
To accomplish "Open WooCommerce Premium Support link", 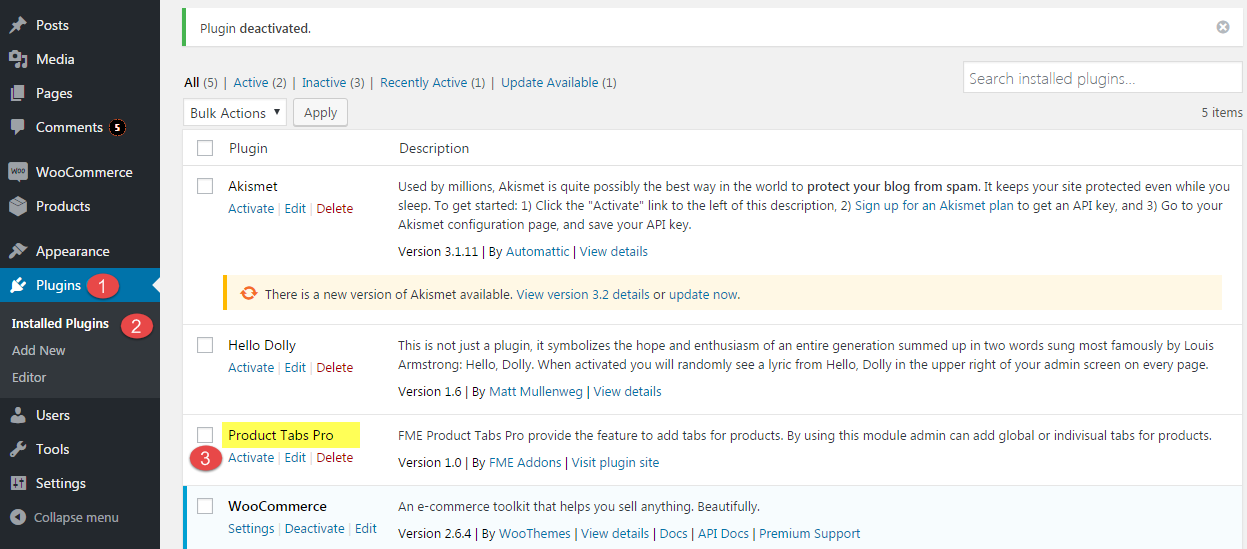I will pos(810,533).
